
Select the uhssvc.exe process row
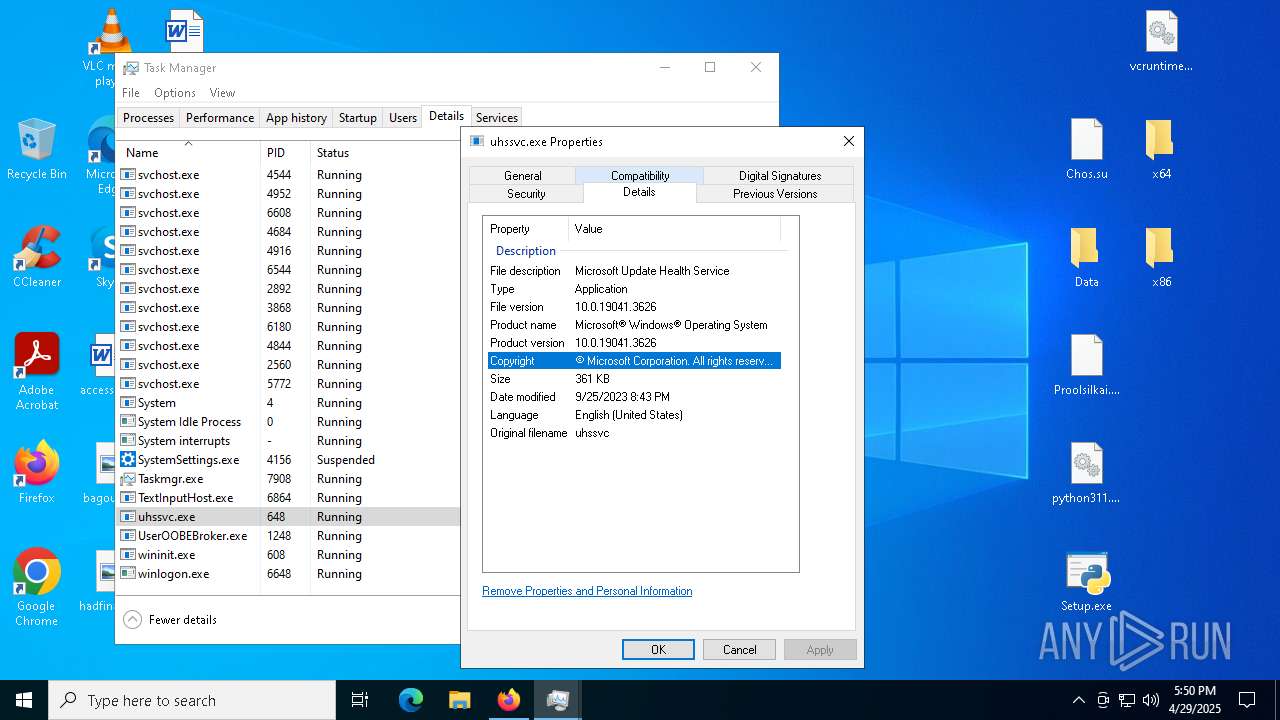[289, 517]
